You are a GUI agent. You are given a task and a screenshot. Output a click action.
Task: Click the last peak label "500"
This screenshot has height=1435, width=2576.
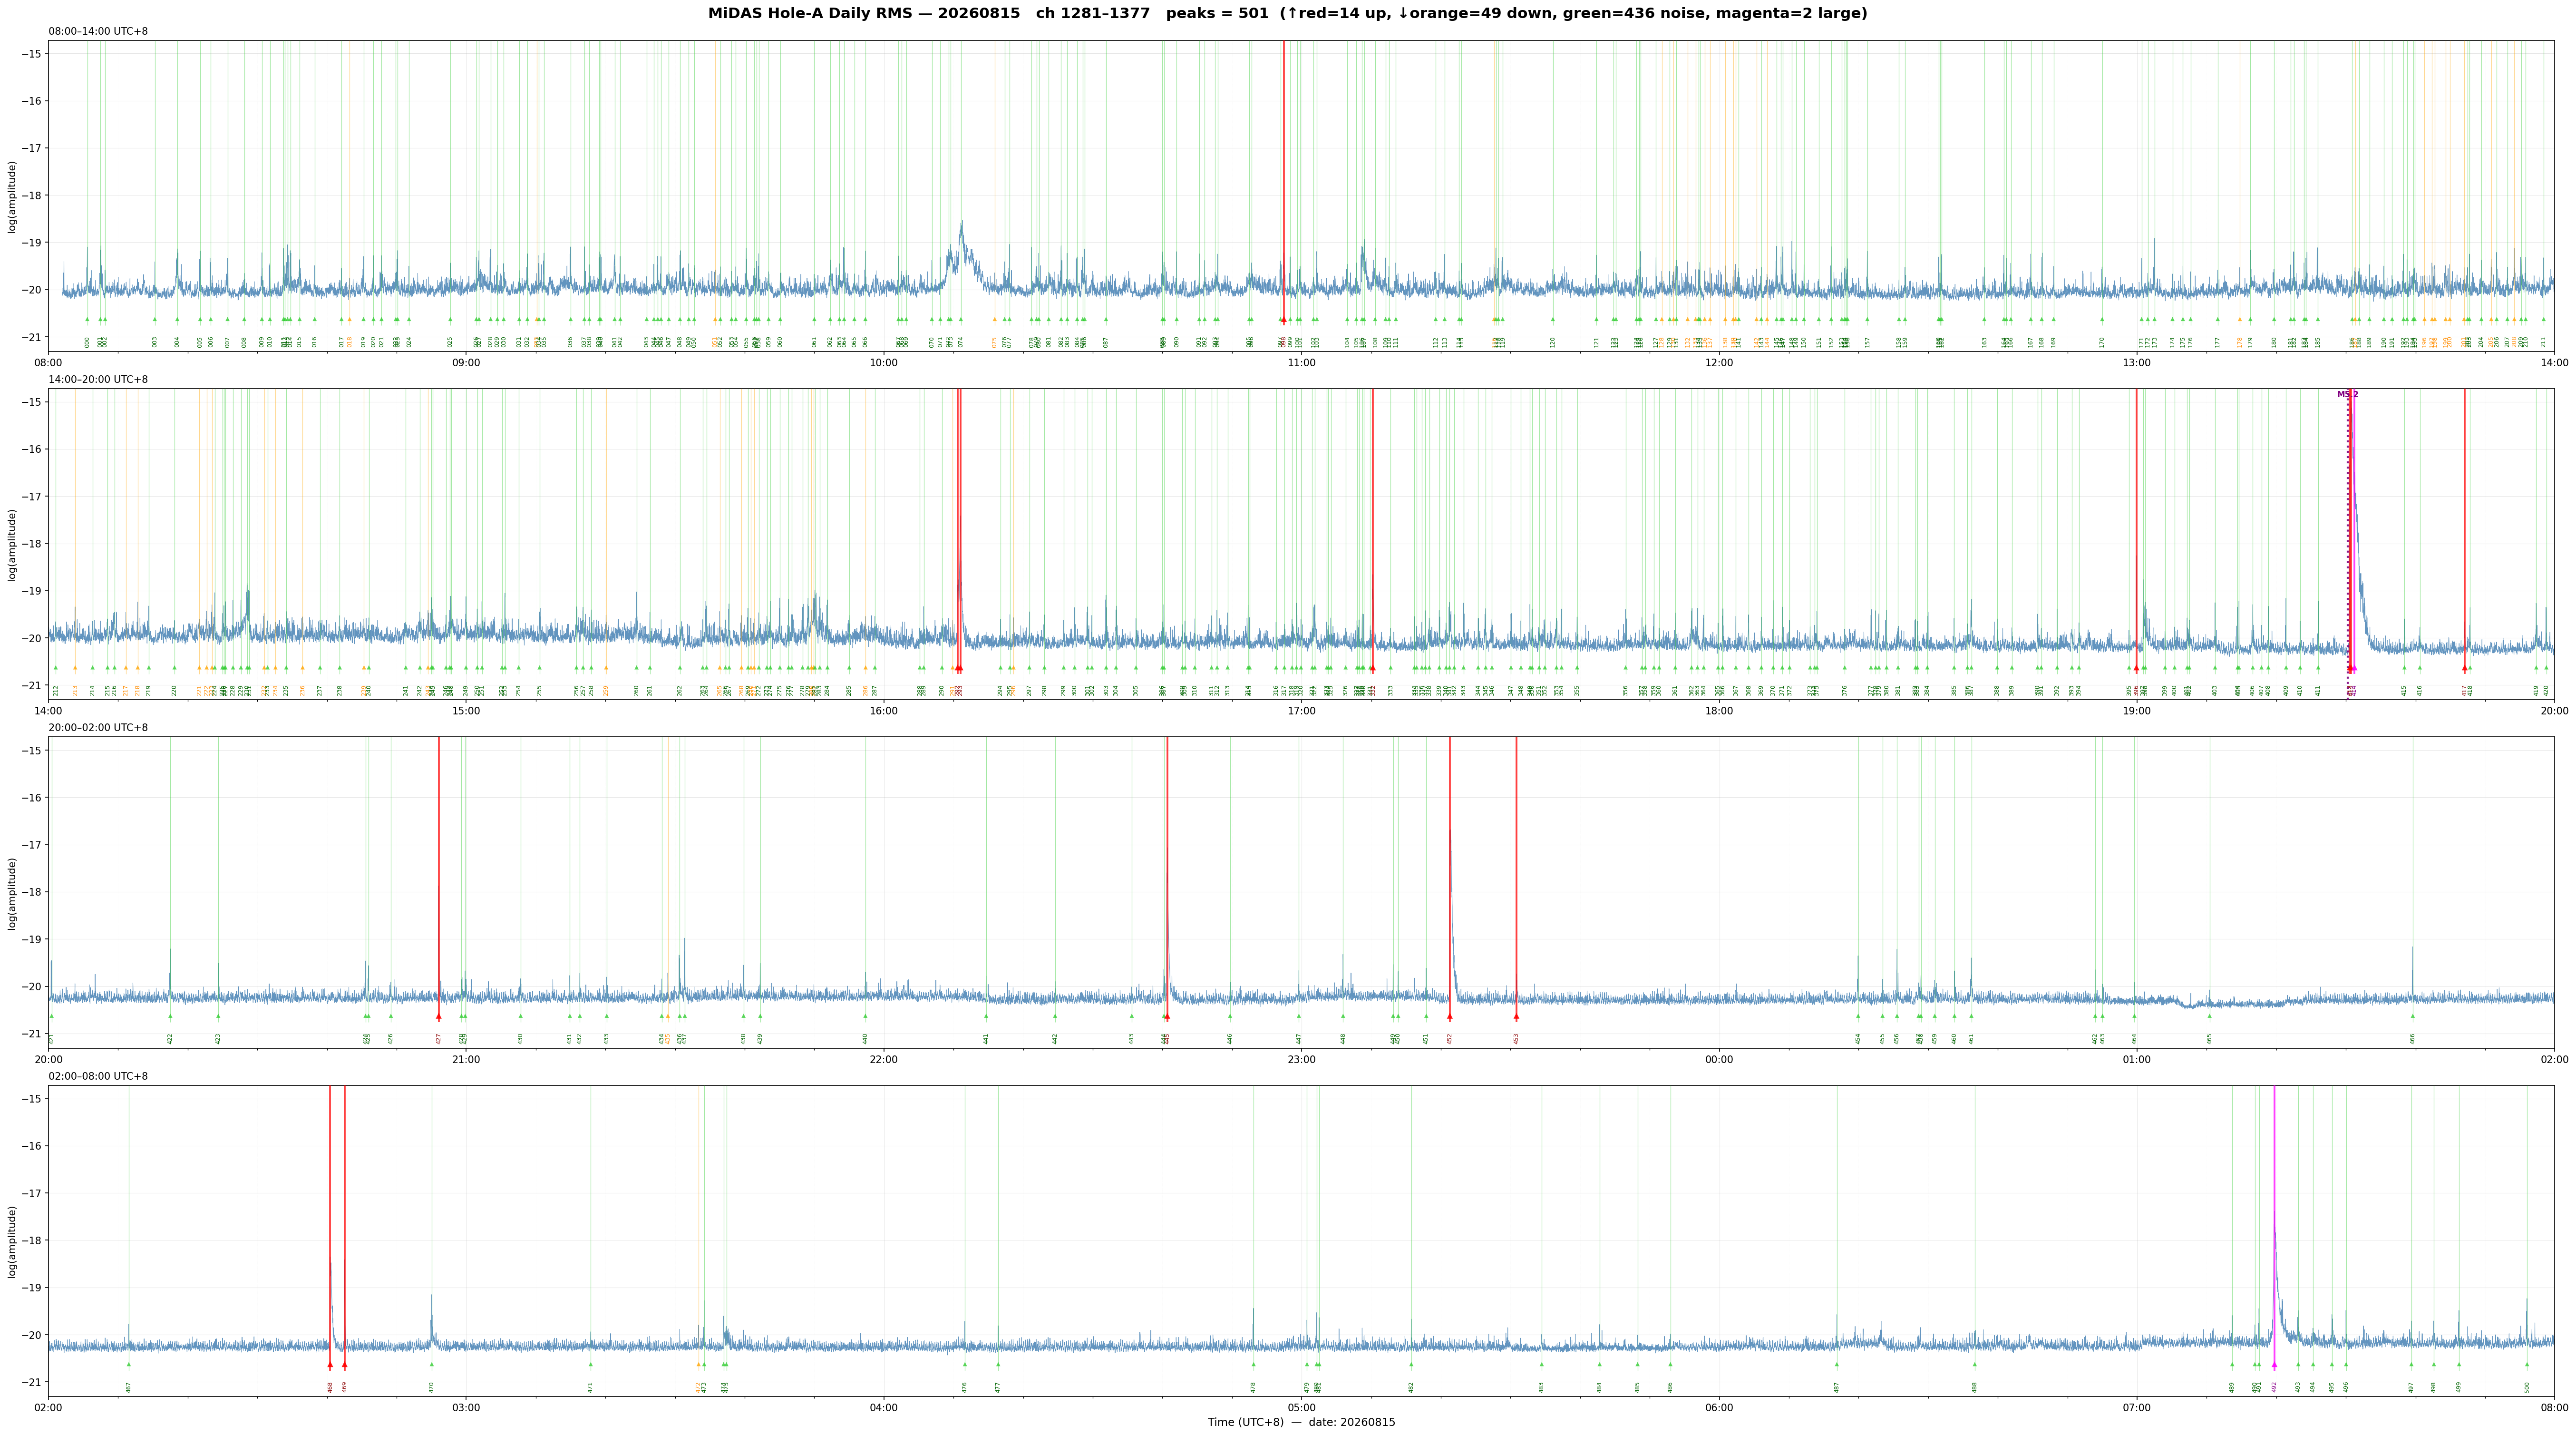[x=2526, y=1387]
